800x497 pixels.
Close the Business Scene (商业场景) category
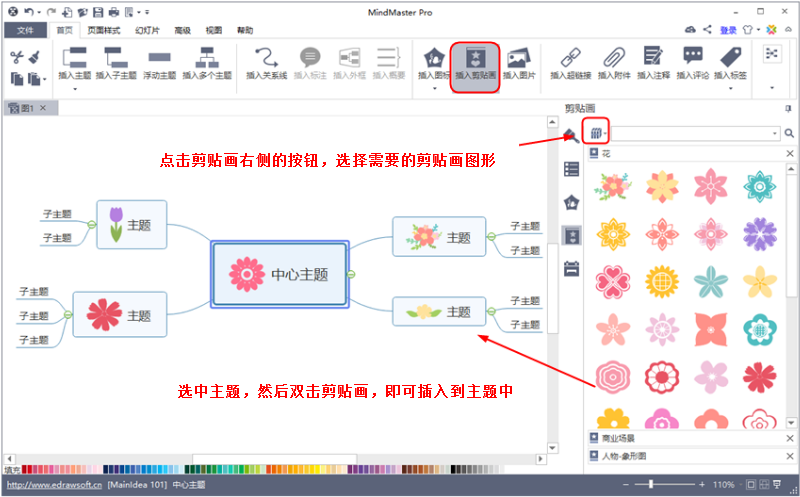click(790, 438)
